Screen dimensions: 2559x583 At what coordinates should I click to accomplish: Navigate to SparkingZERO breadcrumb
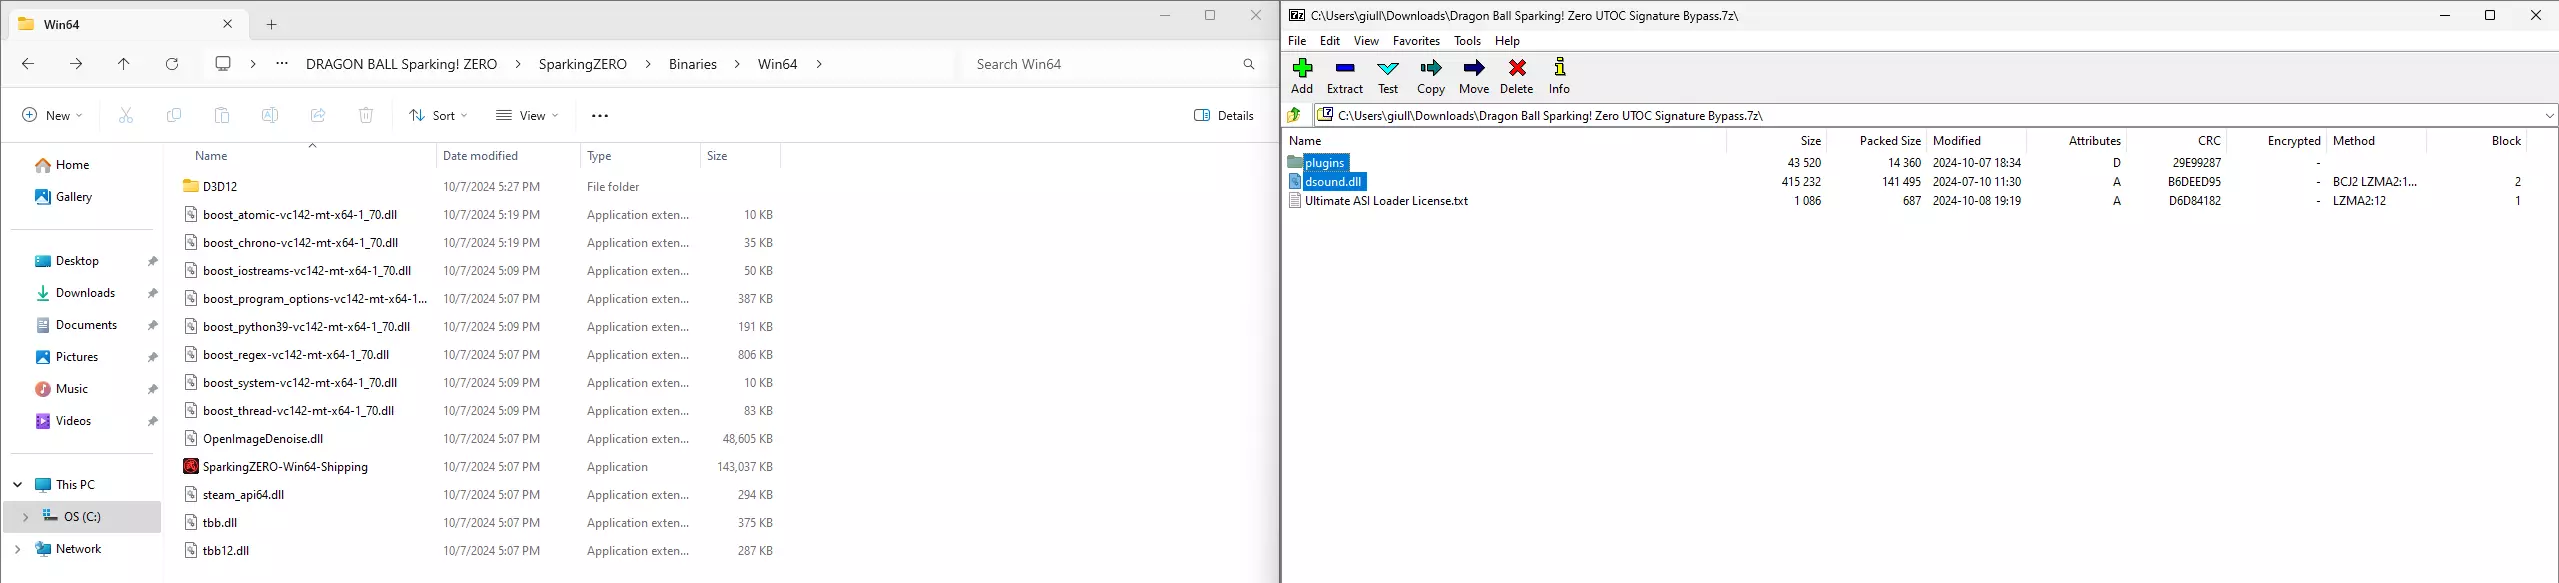[583, 64]
